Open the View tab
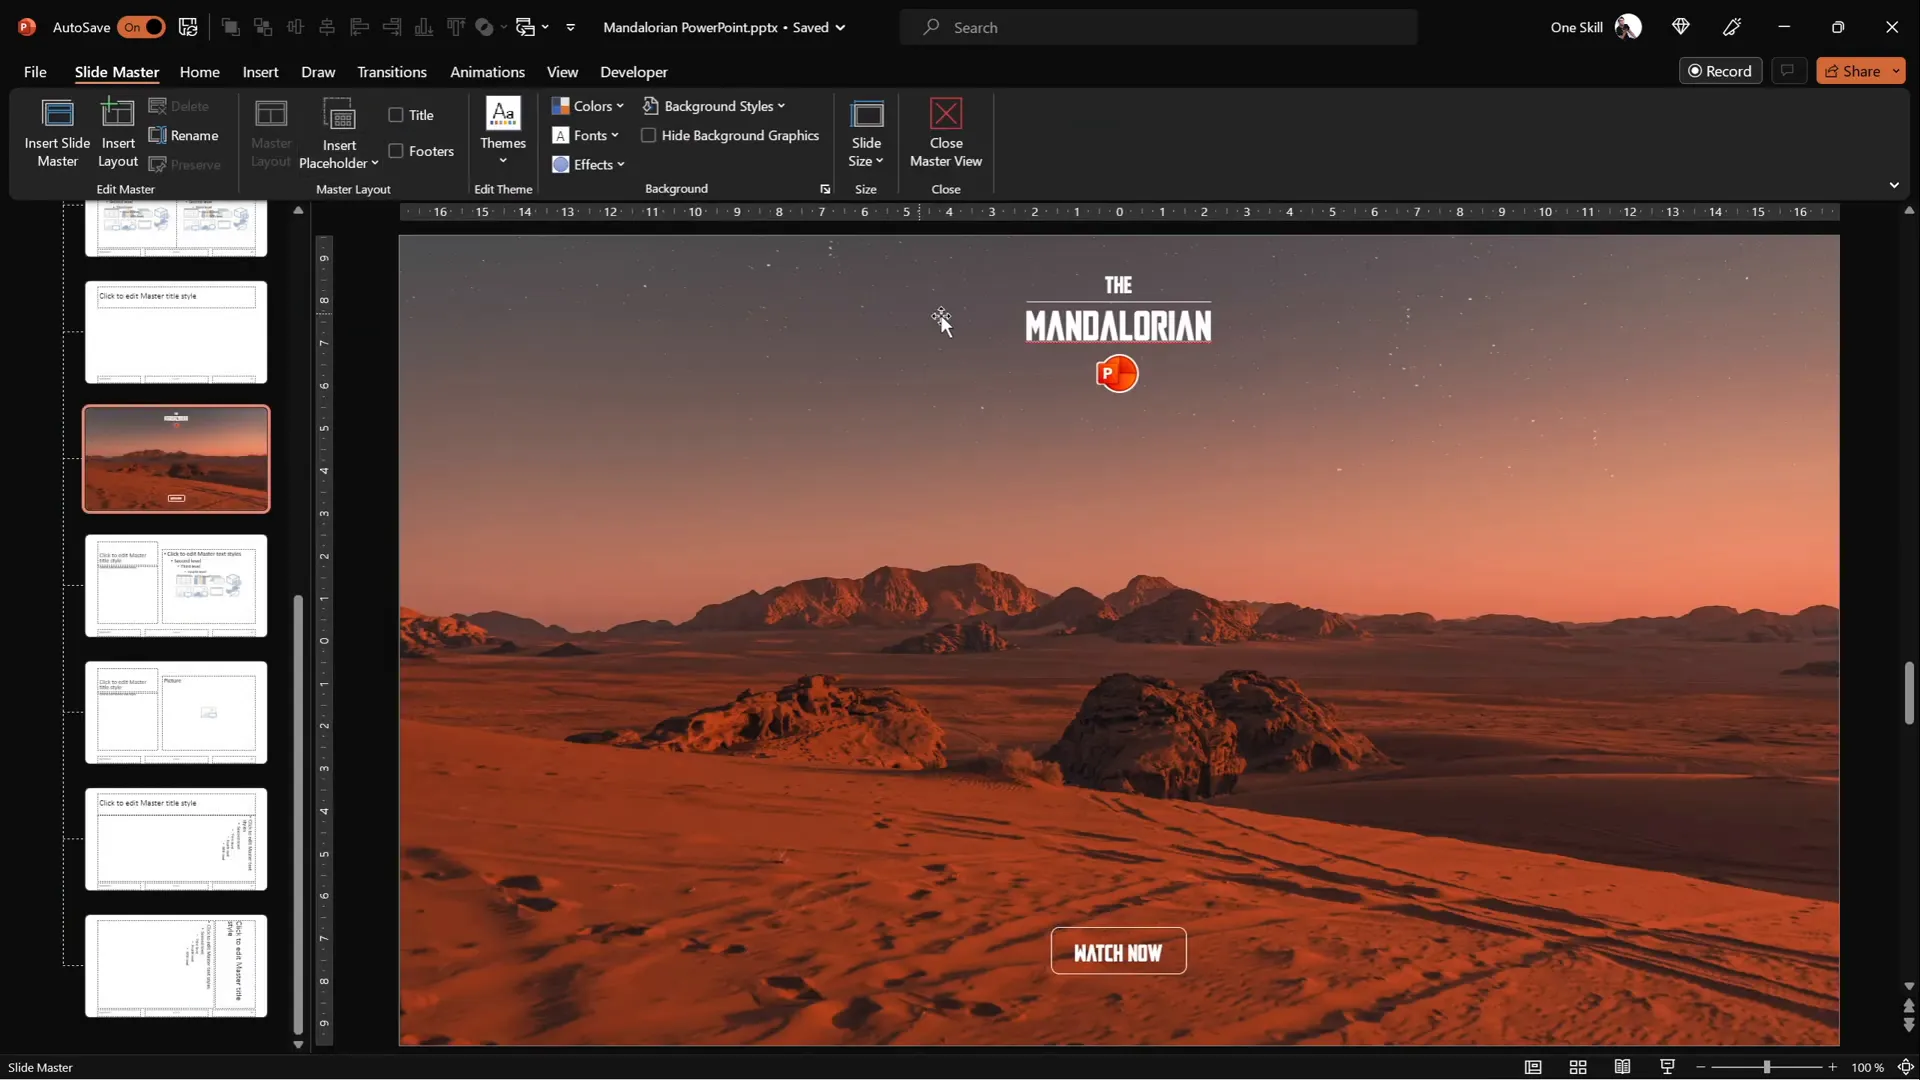Viewport: 1920px width, 1080px height. tap(562, 72)
